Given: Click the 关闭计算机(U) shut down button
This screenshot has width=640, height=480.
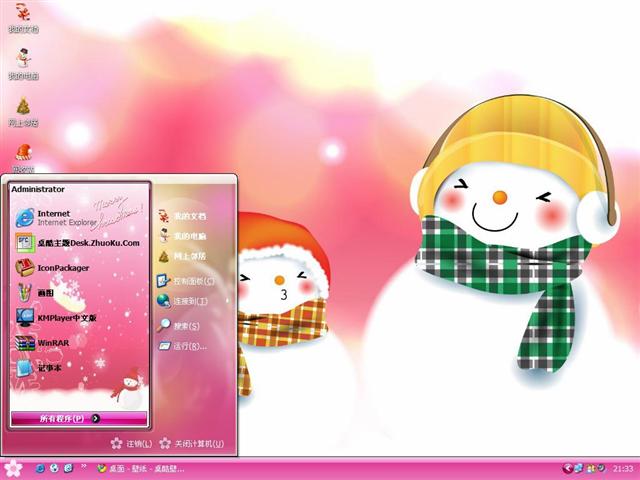Looking at the screenshot, I should [x=191, y=444].
